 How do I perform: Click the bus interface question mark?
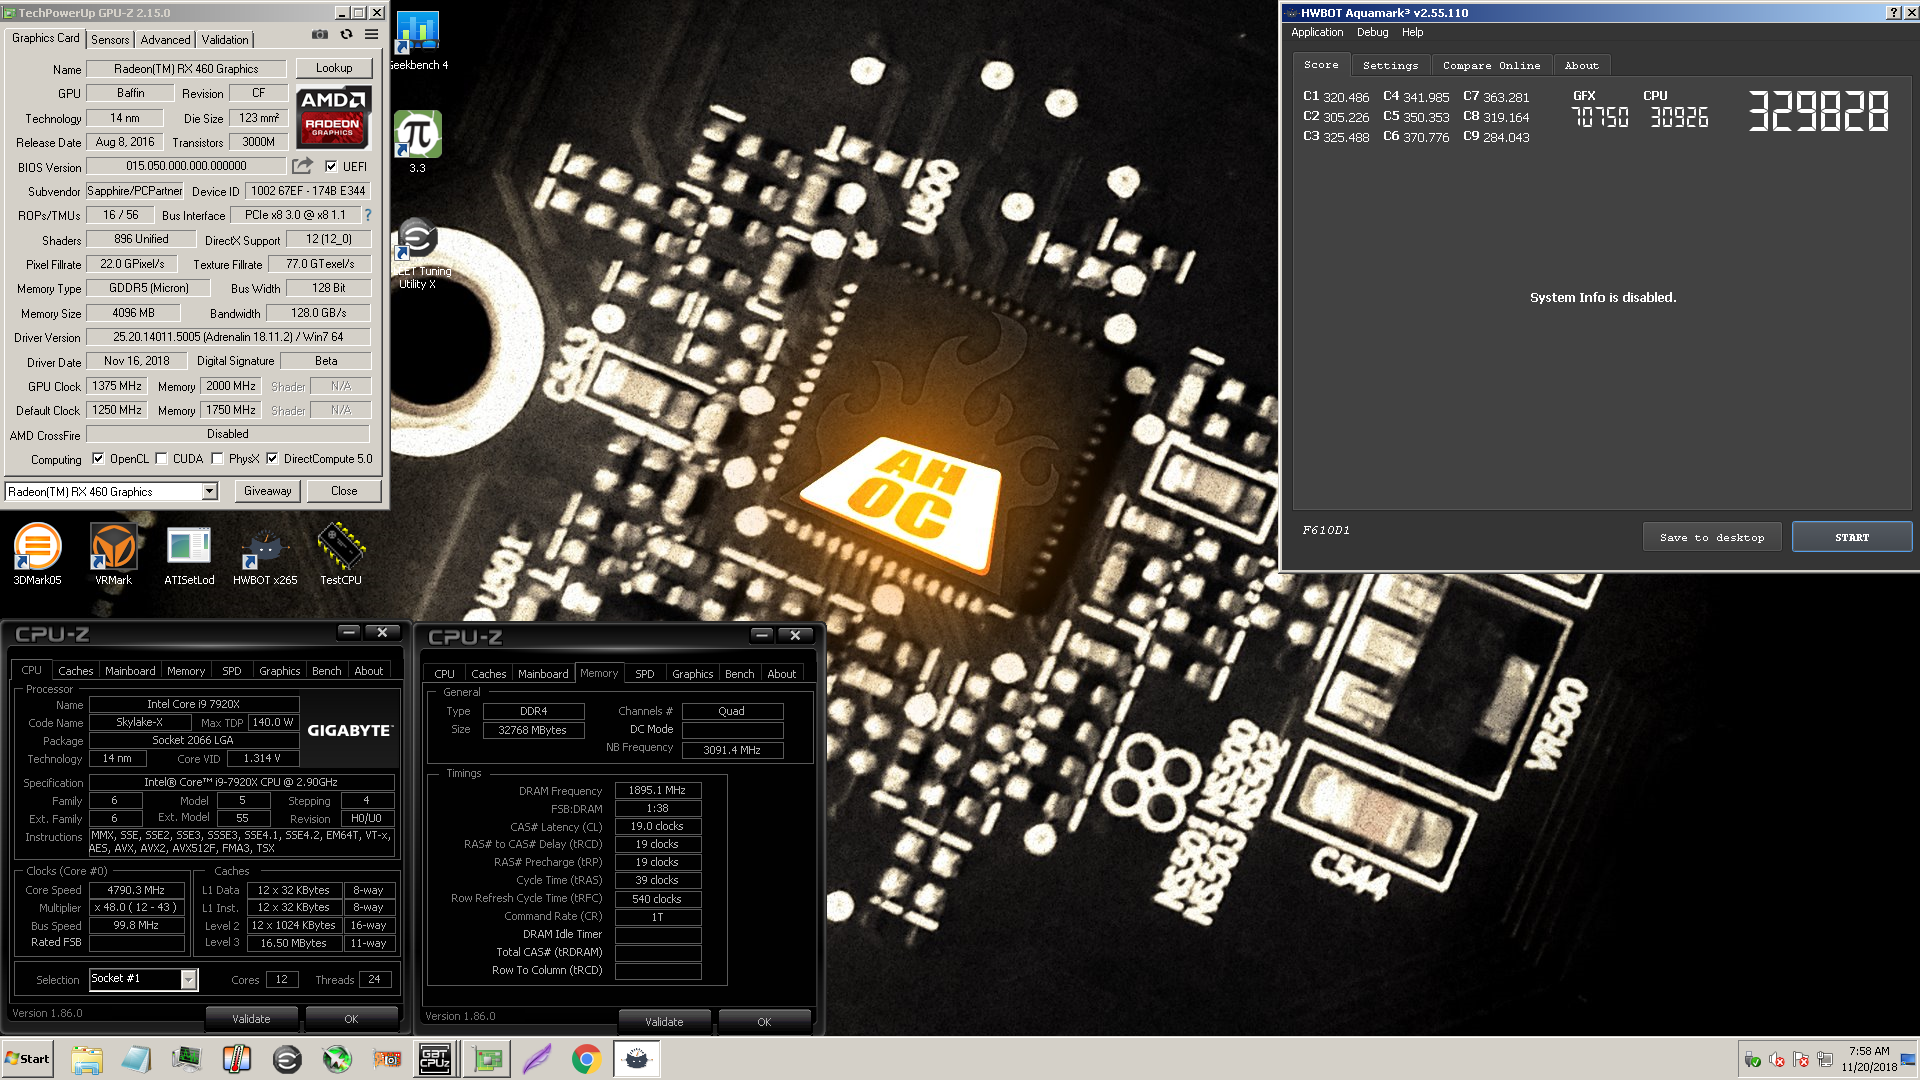point(367,215)
